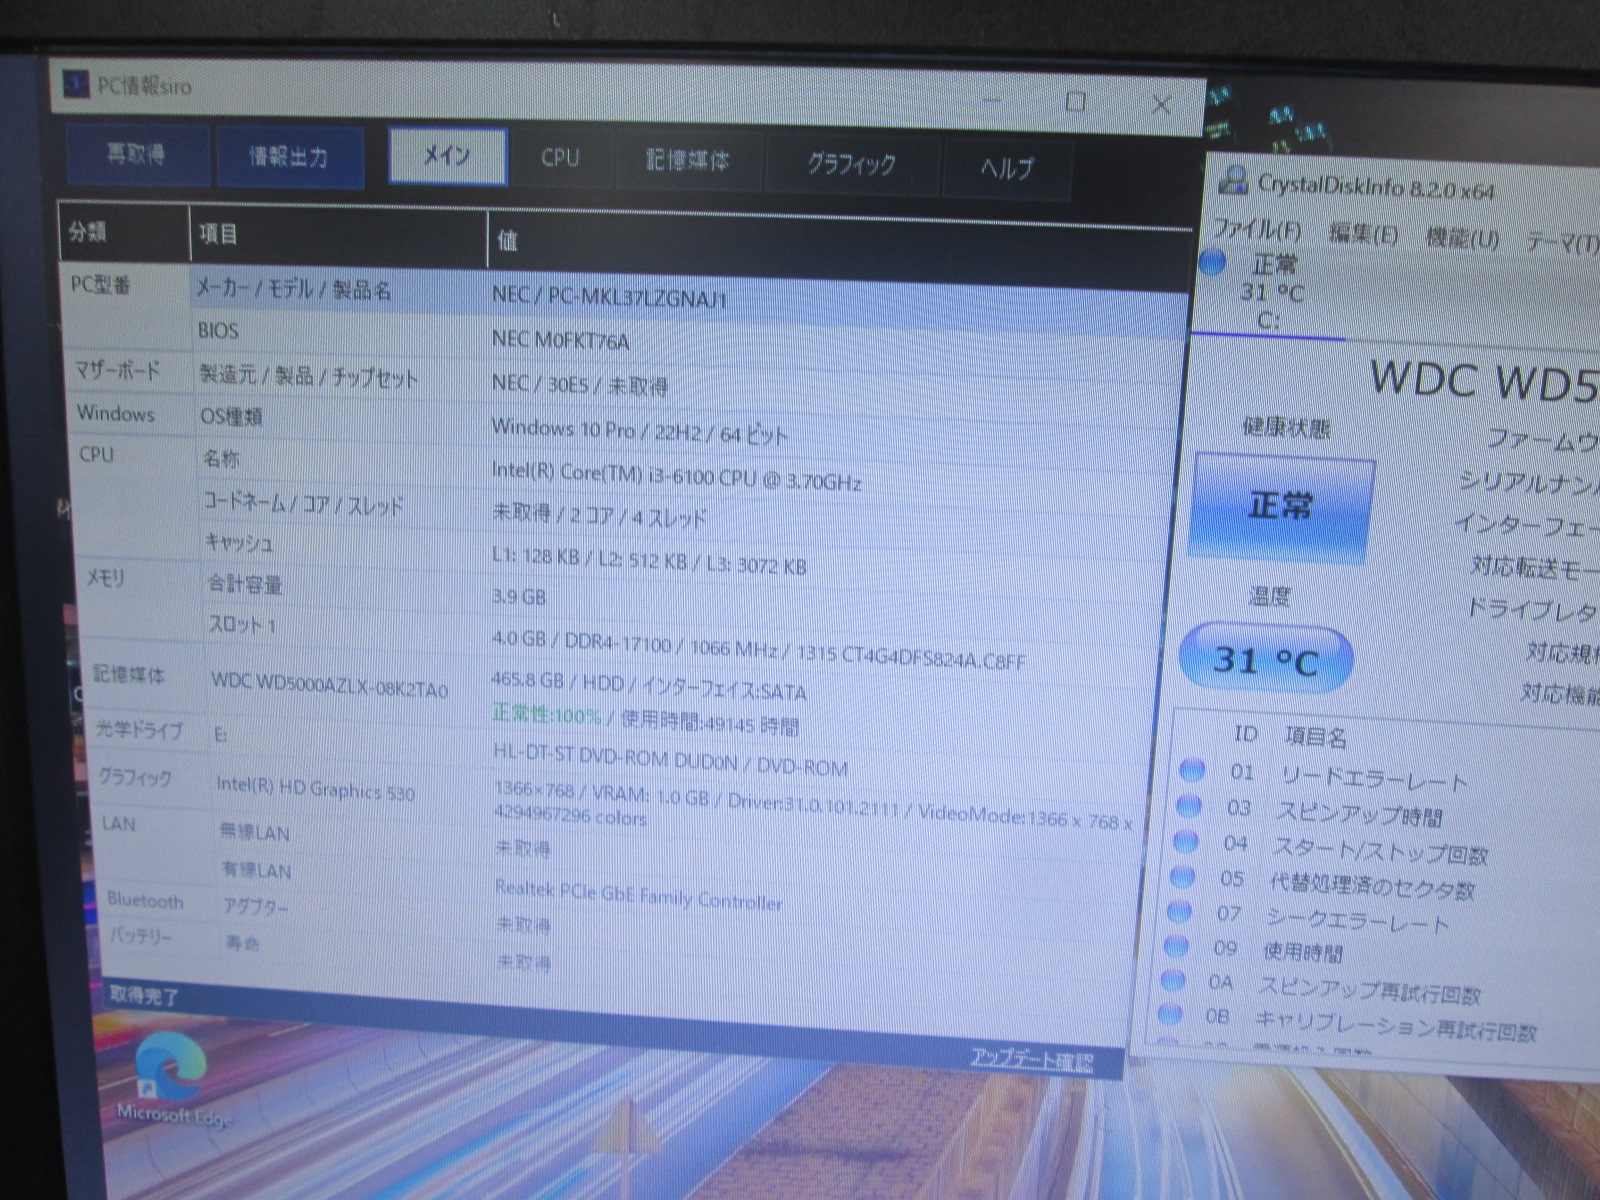The image size is (1600, 1200).
Task: Switch to the メイン tab
Action: [x=447, y=156]
